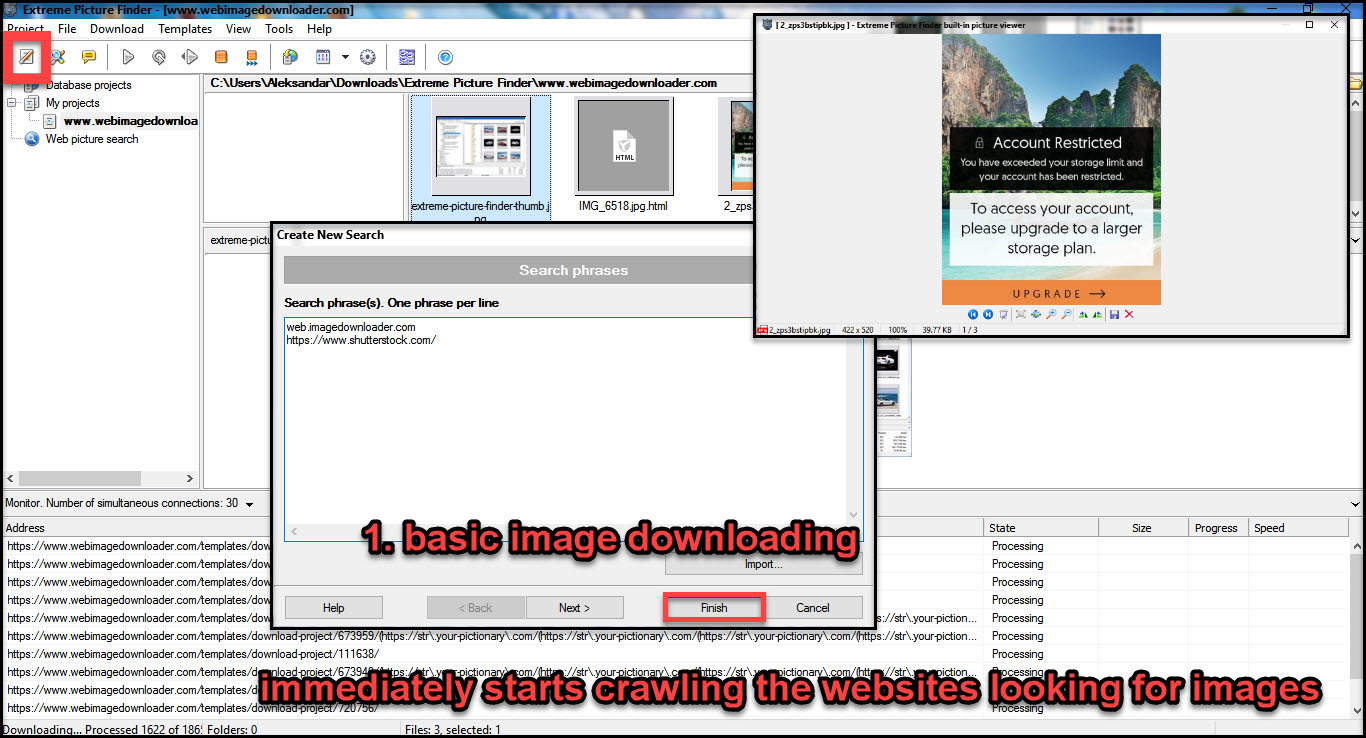Click left pane horizontal scrollbar
This screenshot has width=1366, height=738.
pos(100,479)
